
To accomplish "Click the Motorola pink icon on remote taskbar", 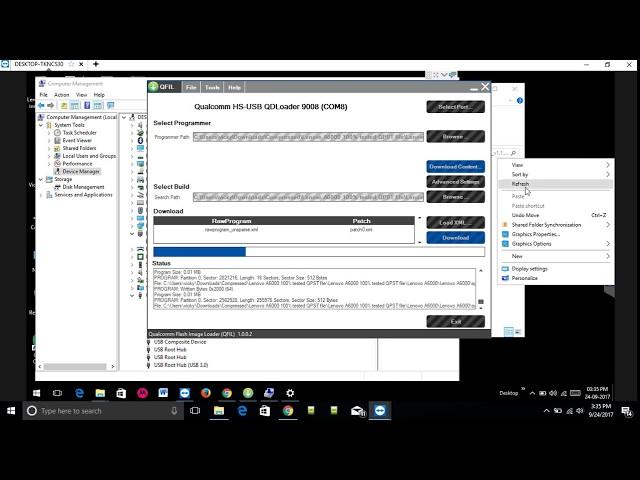I will pyautogui.click(x=142, y=393).
